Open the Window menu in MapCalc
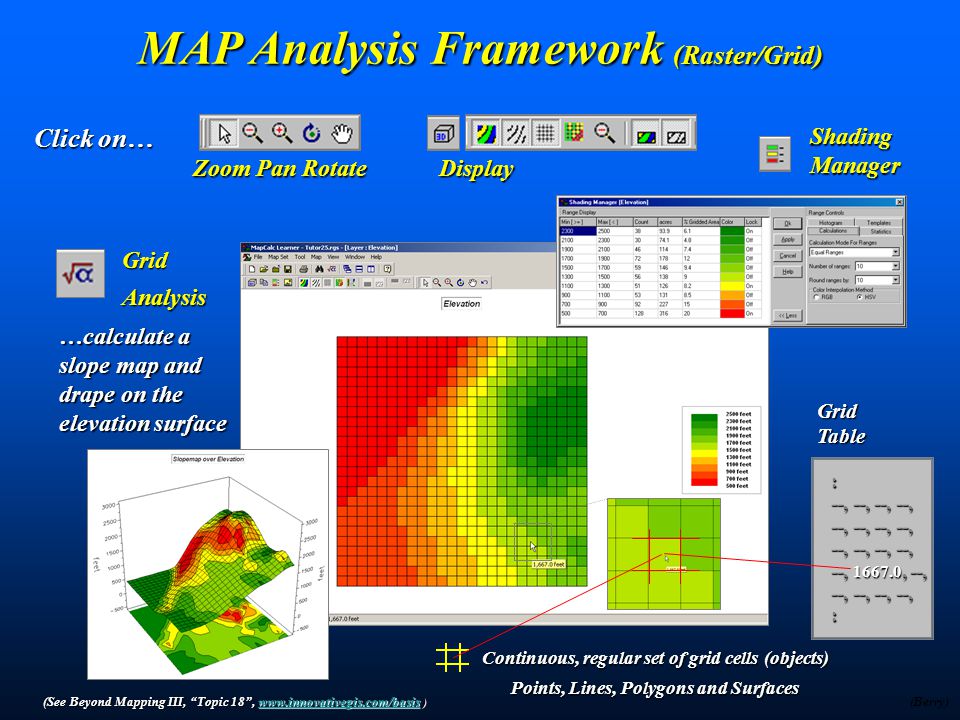The image size is (960, 720). click(355, 257)
